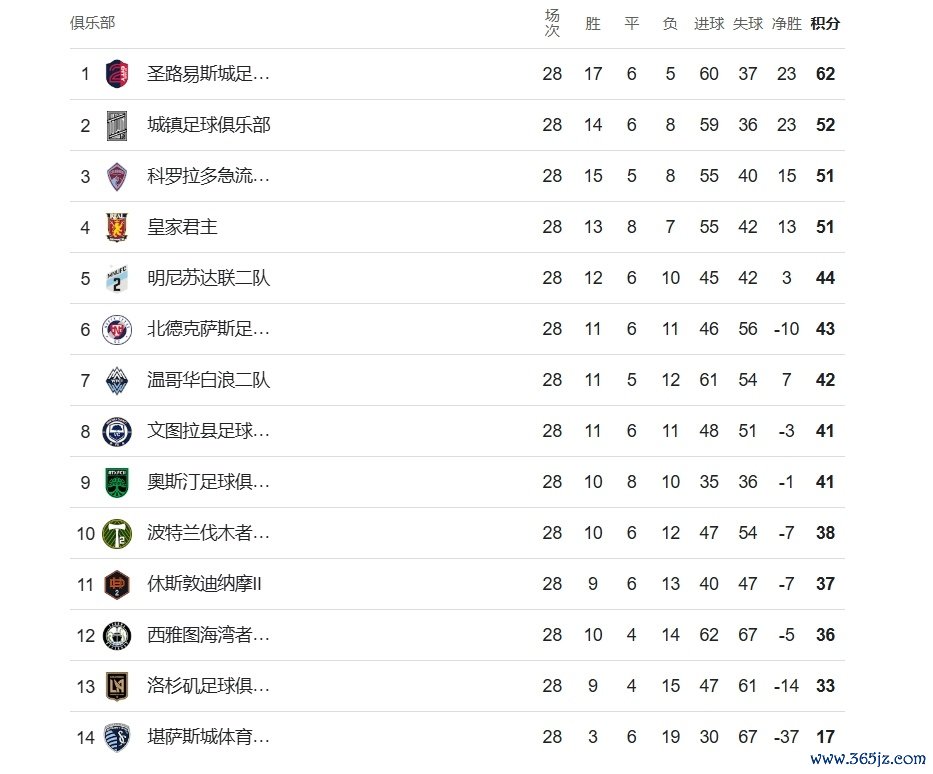Click the 文图拉县足球 team badge

point(117,431)
